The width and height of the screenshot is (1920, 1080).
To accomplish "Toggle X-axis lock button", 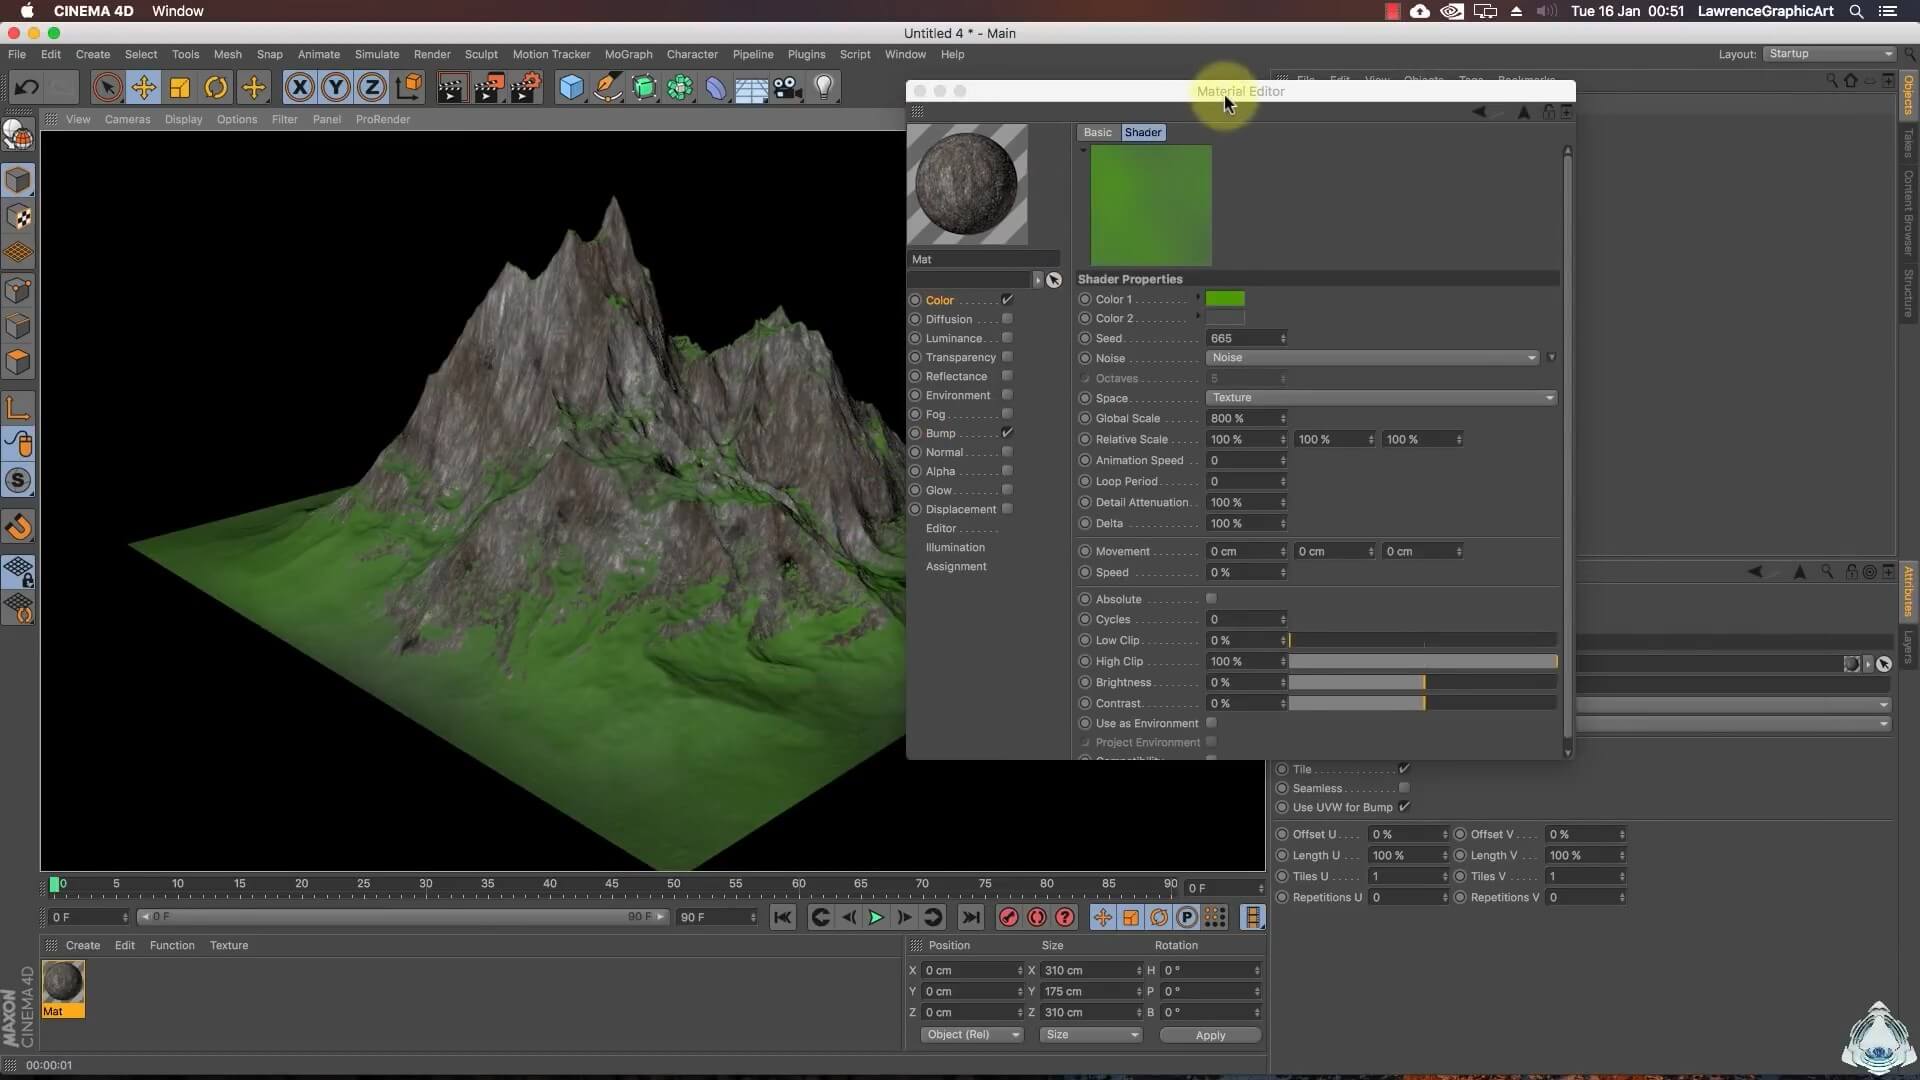I will coord(299,88).
